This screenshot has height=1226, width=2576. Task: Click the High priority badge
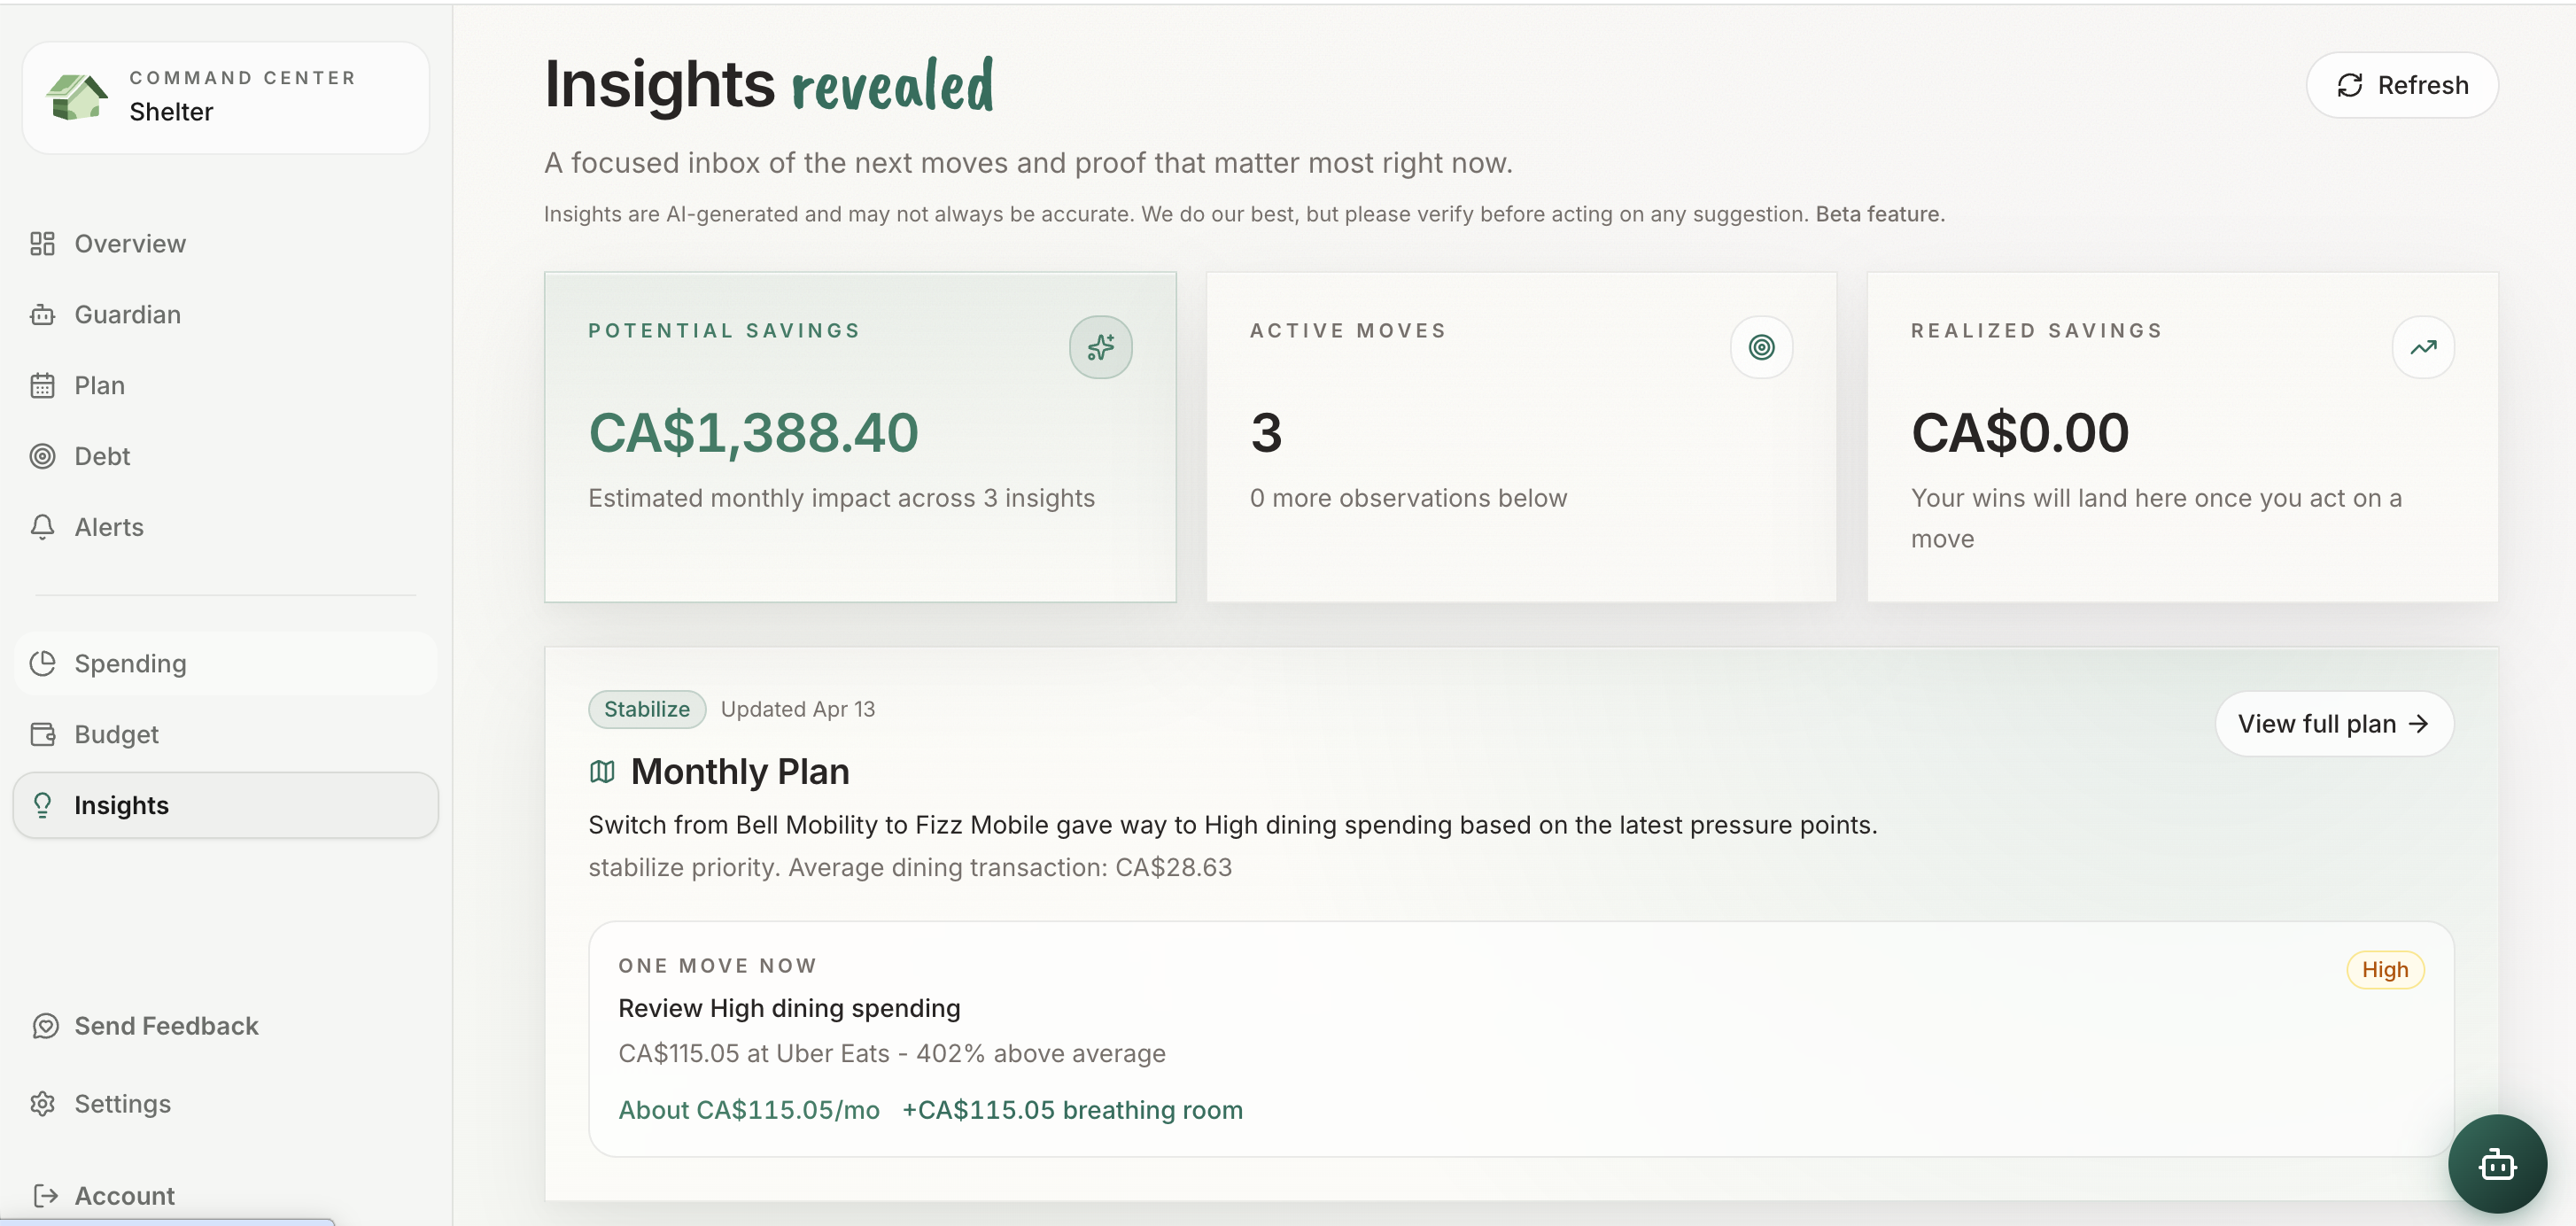(2385, 969)
